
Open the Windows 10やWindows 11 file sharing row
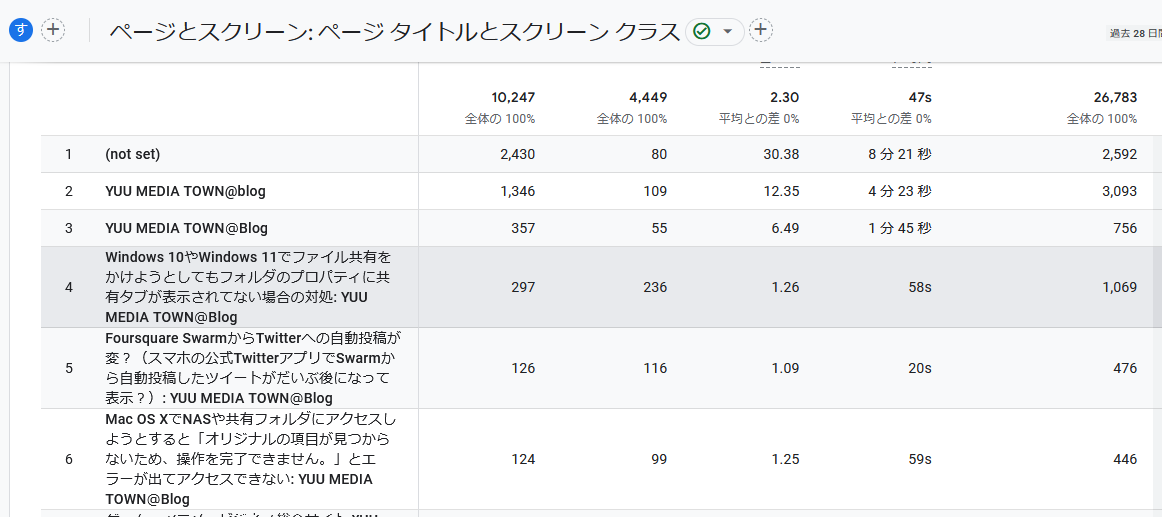(248, 287)
